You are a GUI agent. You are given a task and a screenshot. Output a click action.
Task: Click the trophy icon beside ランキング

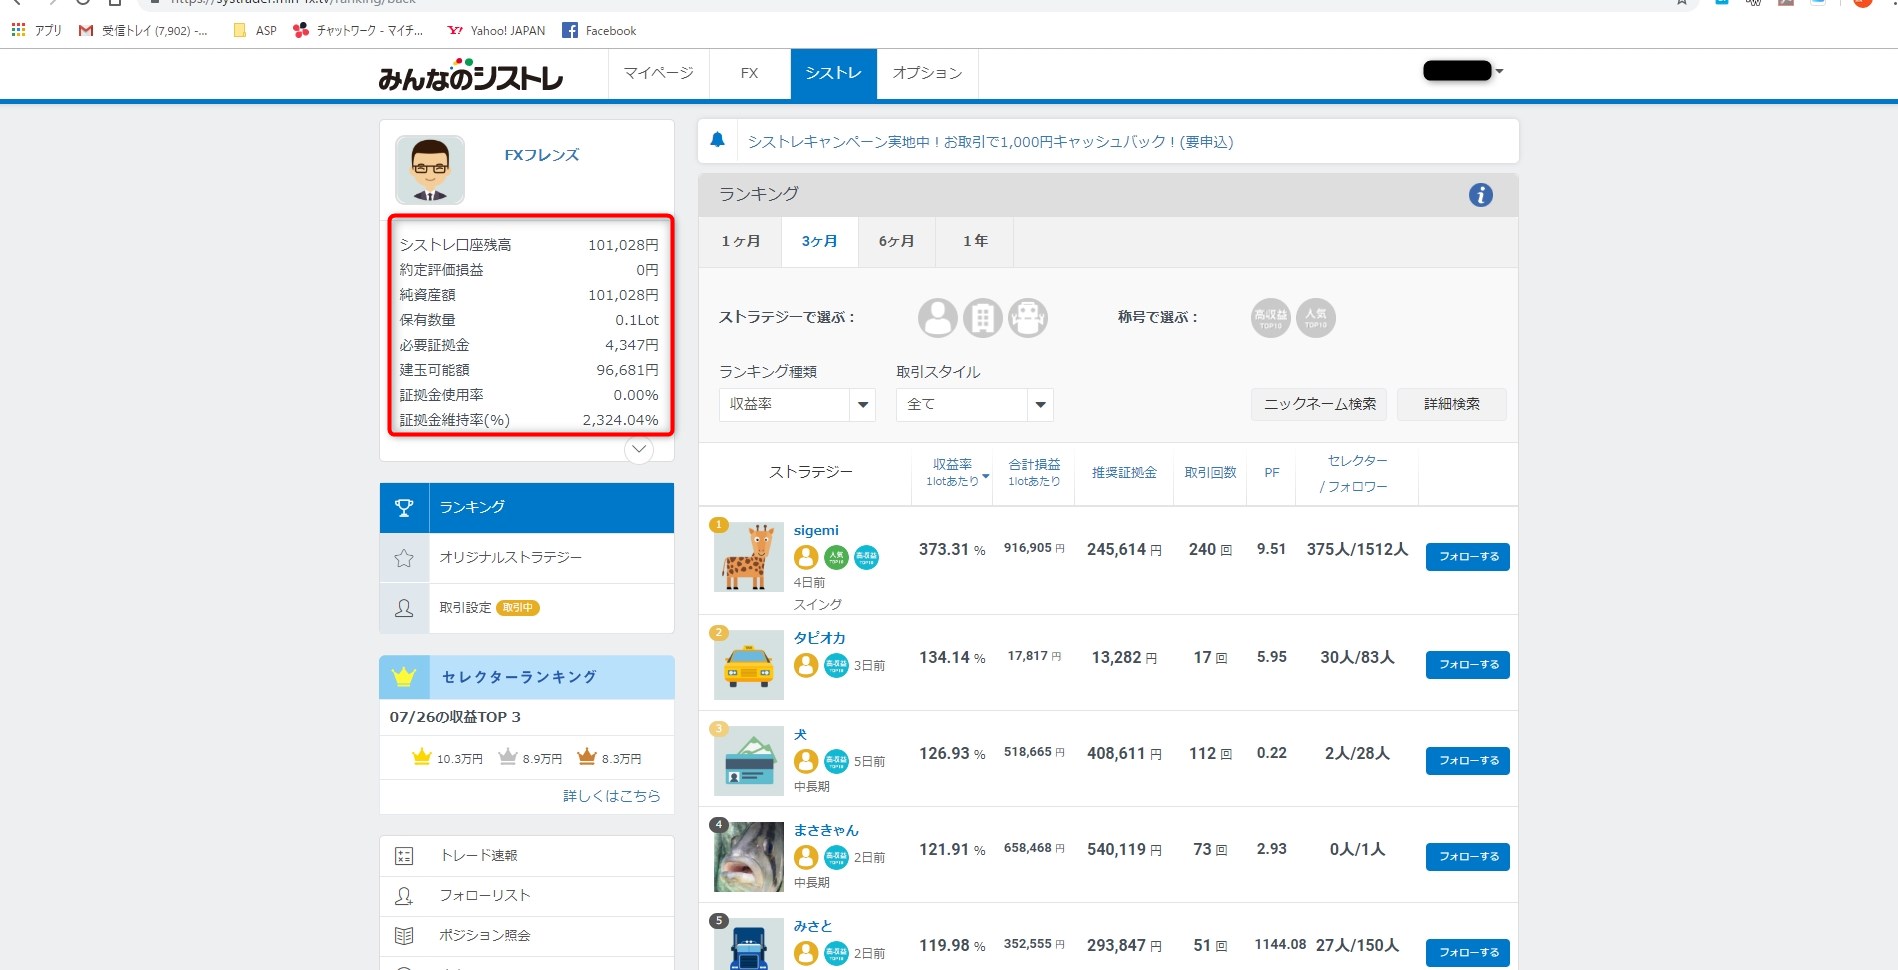coord(404,508)
